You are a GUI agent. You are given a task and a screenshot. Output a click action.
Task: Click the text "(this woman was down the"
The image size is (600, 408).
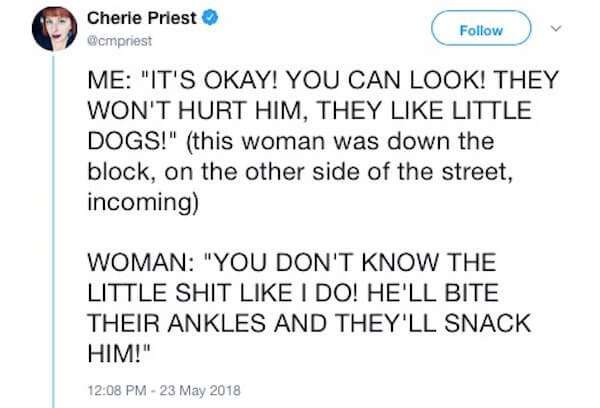point(340,142)
